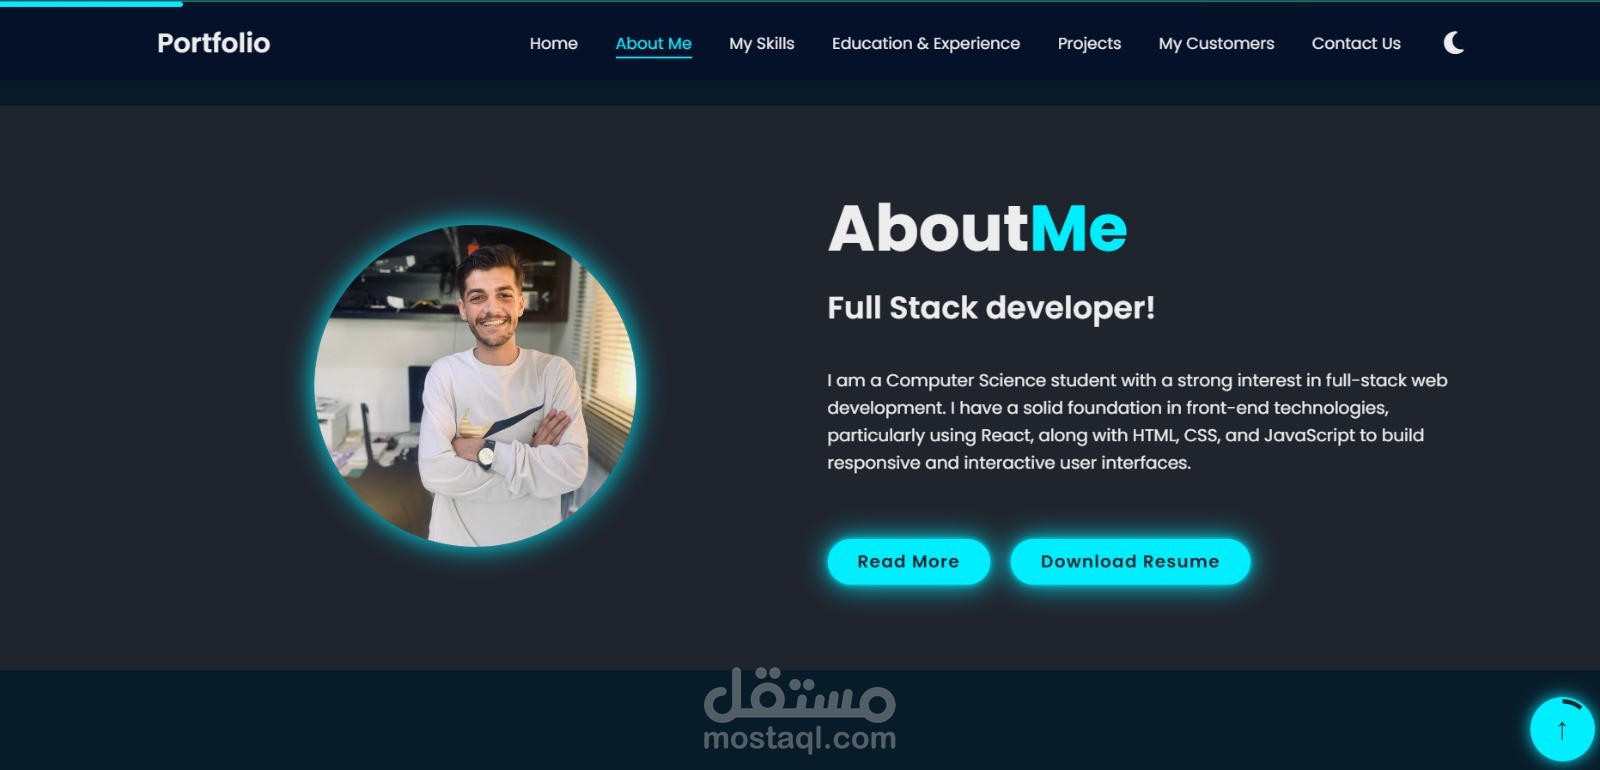Screen dimensions: 1600x770
Task: Select the About Me nav item
Action: point(653,44)
